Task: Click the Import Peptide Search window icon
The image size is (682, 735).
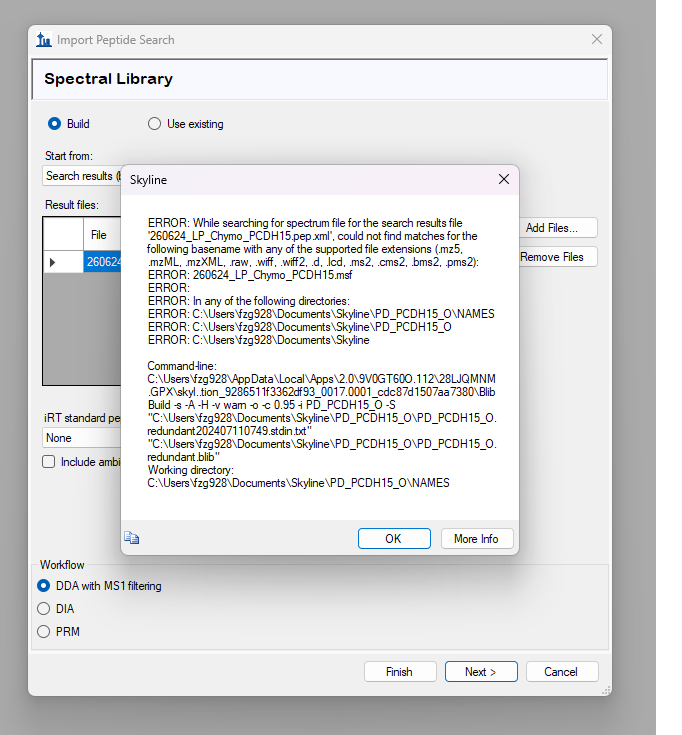Action: click(44, 40)
